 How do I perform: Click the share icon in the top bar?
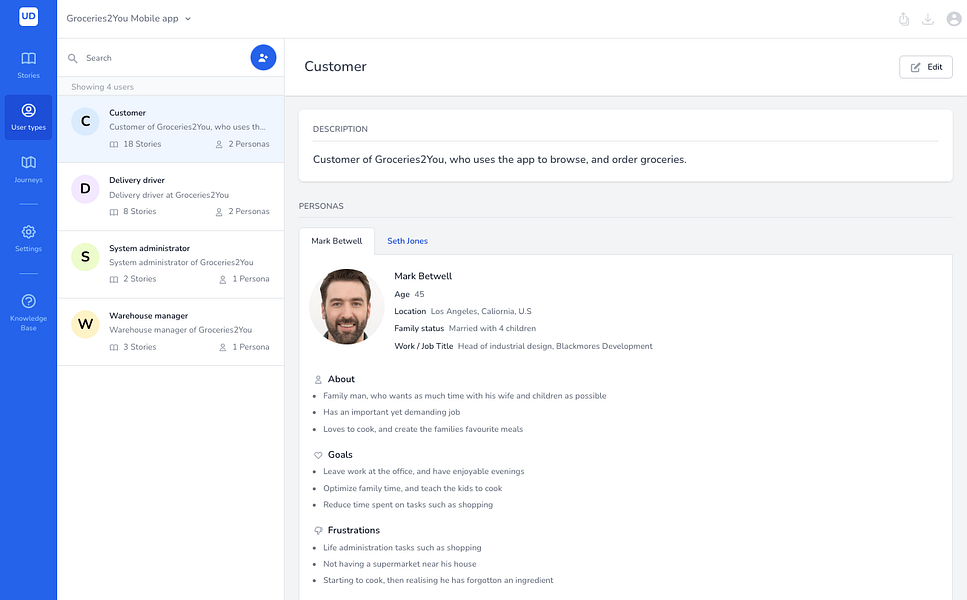[x=904, y=18]
